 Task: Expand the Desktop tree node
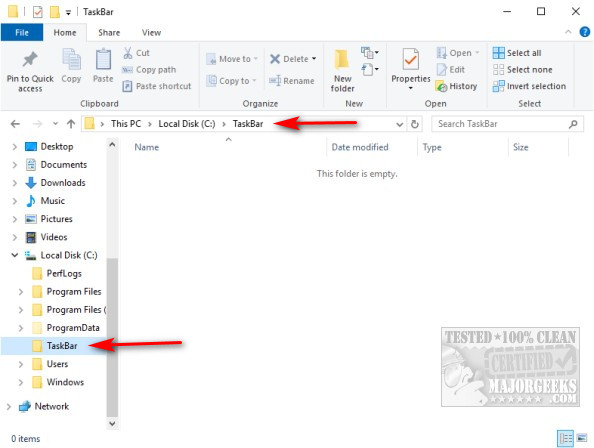click(15, 147)
